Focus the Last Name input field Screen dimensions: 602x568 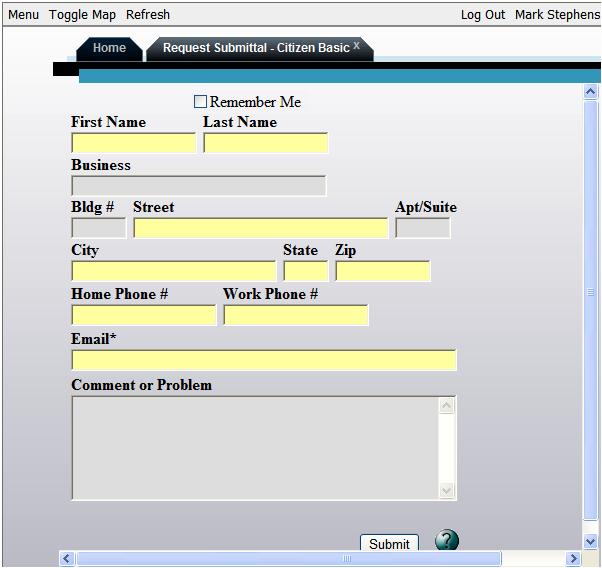click(x=266, y=143)
